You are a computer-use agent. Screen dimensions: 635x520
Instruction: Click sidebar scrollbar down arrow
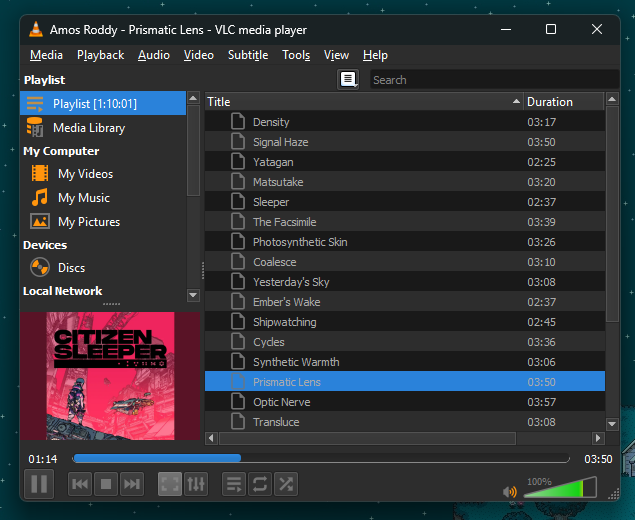point(193,295)
